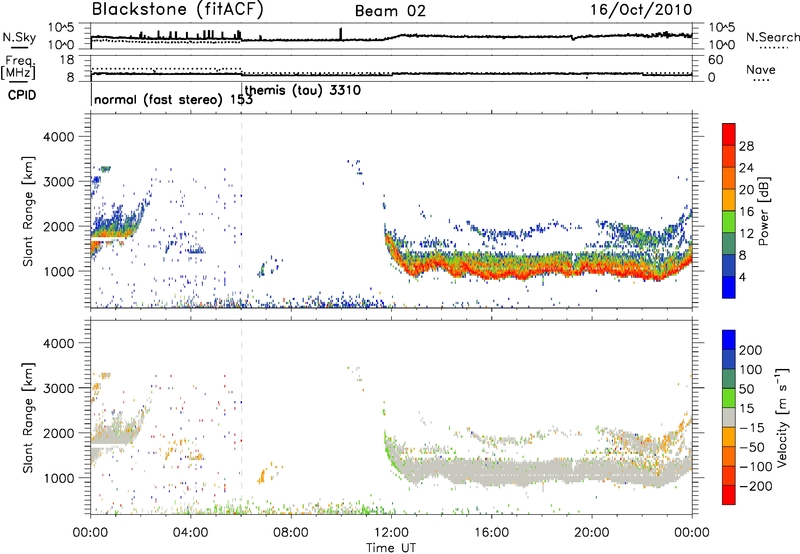Click the '04:00' time tick label

pos(191,533)
